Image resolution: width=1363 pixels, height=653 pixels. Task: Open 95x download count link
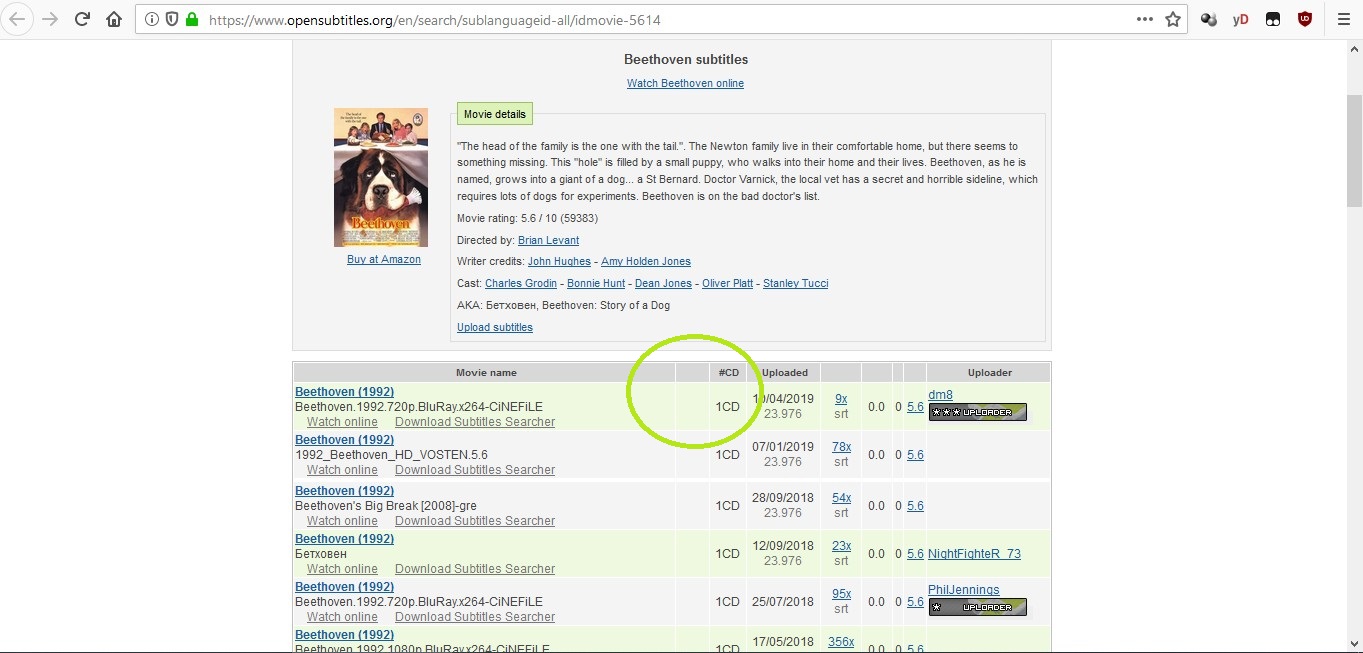point(842,593)
